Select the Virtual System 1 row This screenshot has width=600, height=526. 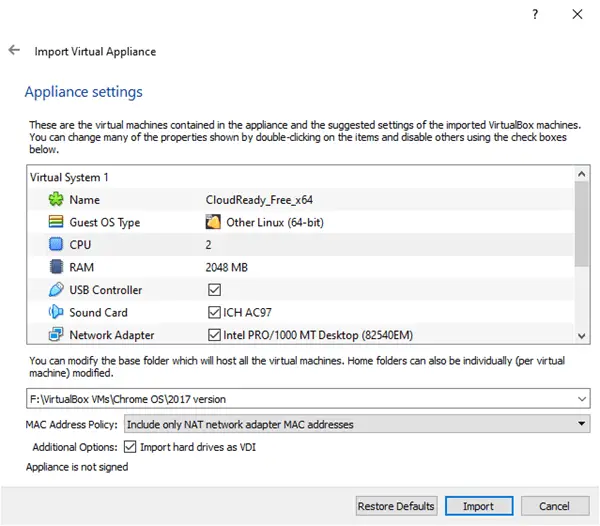click(300, 177)
